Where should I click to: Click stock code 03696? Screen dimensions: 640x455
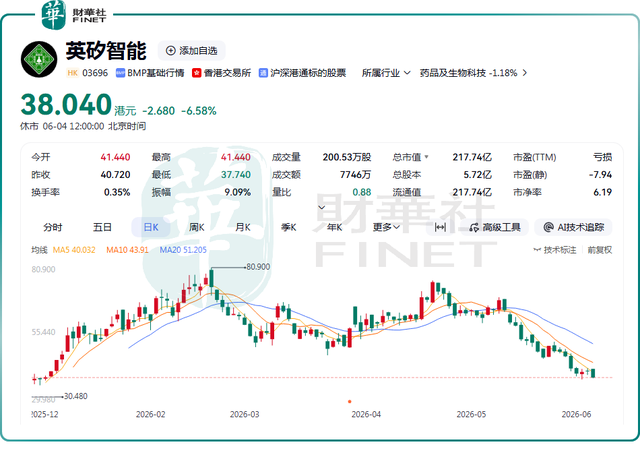pyautogui.click(x=95, y=73)
